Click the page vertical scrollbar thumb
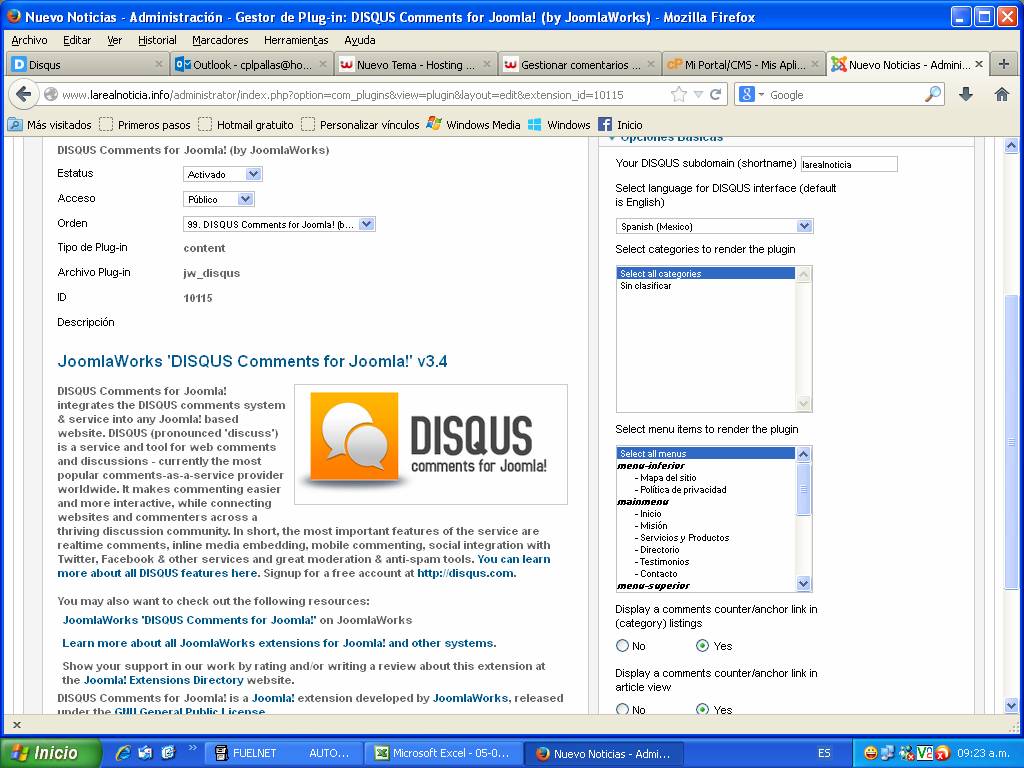 click(x=1011, y=443)
